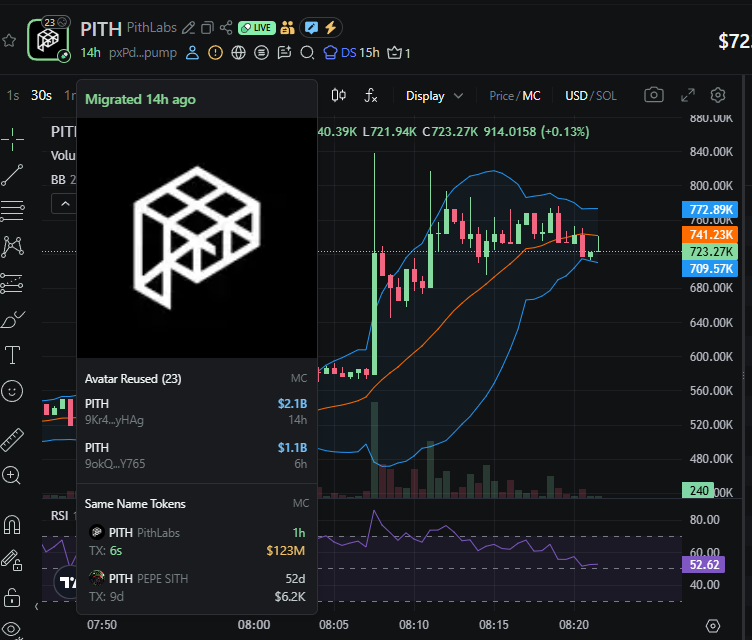Select the trend line drawing tool

coord(12,175)
